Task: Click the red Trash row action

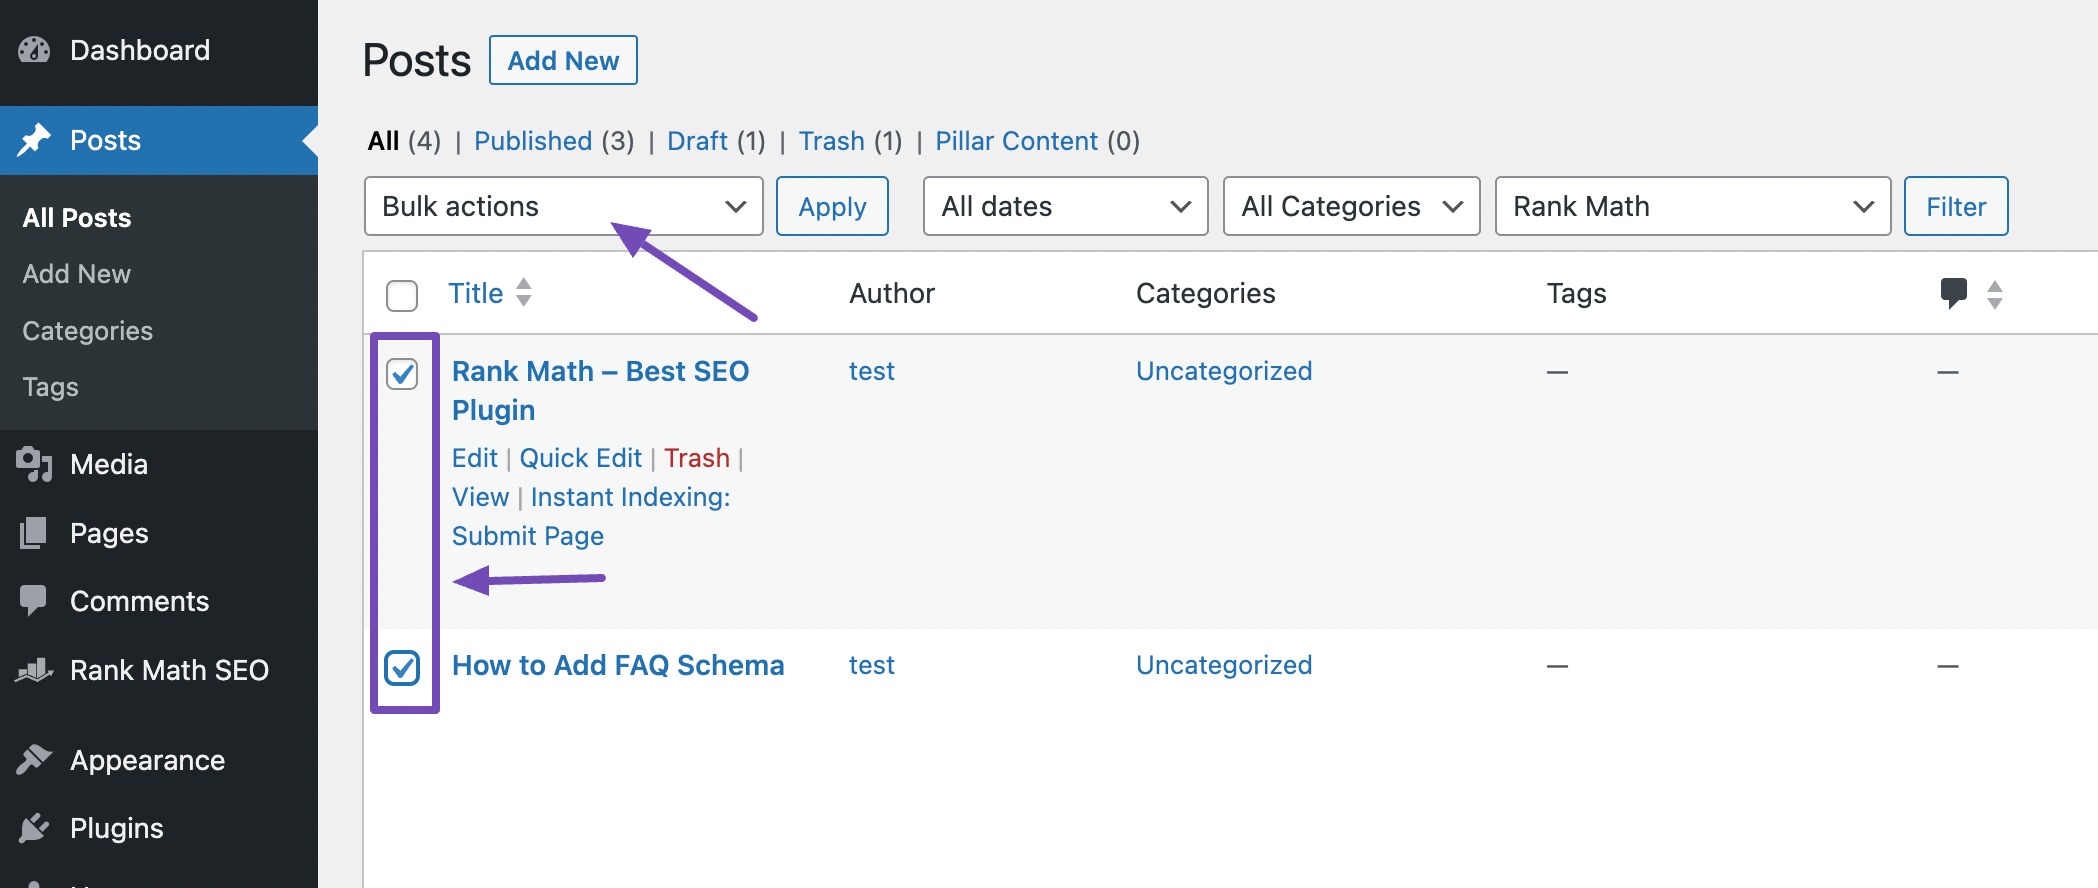Action: click(x=697, y=458)
